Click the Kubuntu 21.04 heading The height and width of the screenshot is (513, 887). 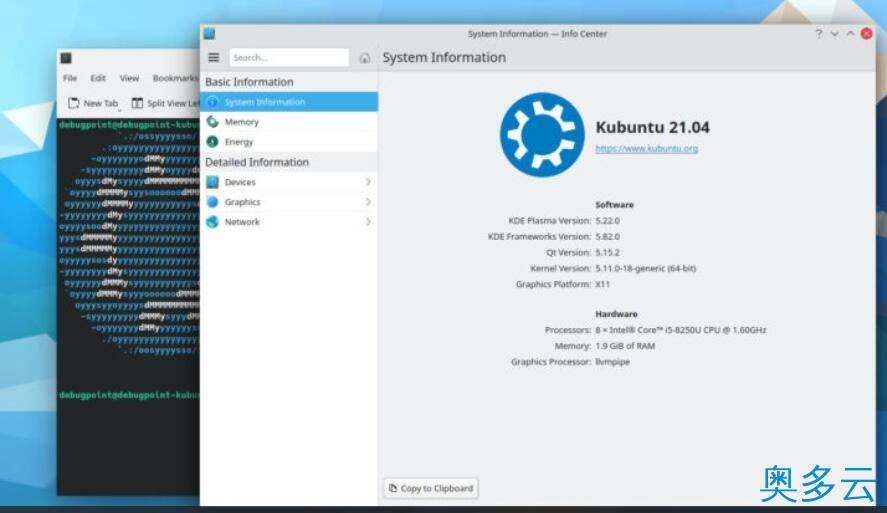[x=652, y=127]
